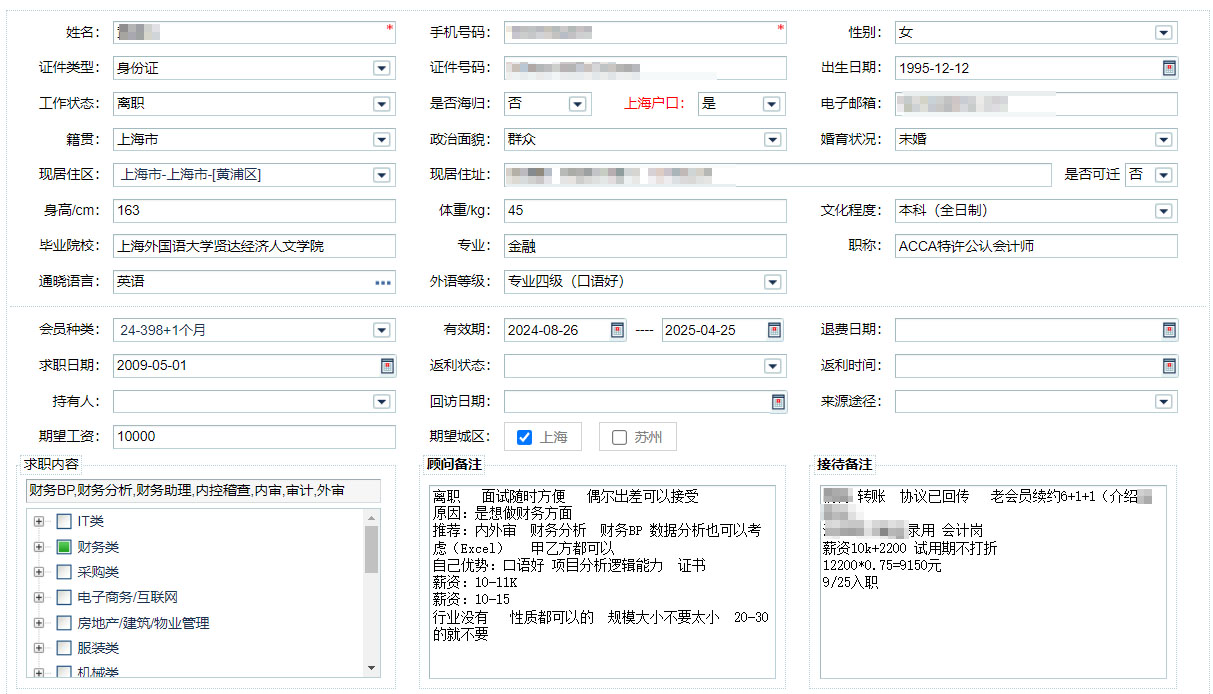The width and height of the screenshot is (1213, 694).
Task: Click the 求职内容 tree scrollbar up arrow
Action: coord(372,517)
